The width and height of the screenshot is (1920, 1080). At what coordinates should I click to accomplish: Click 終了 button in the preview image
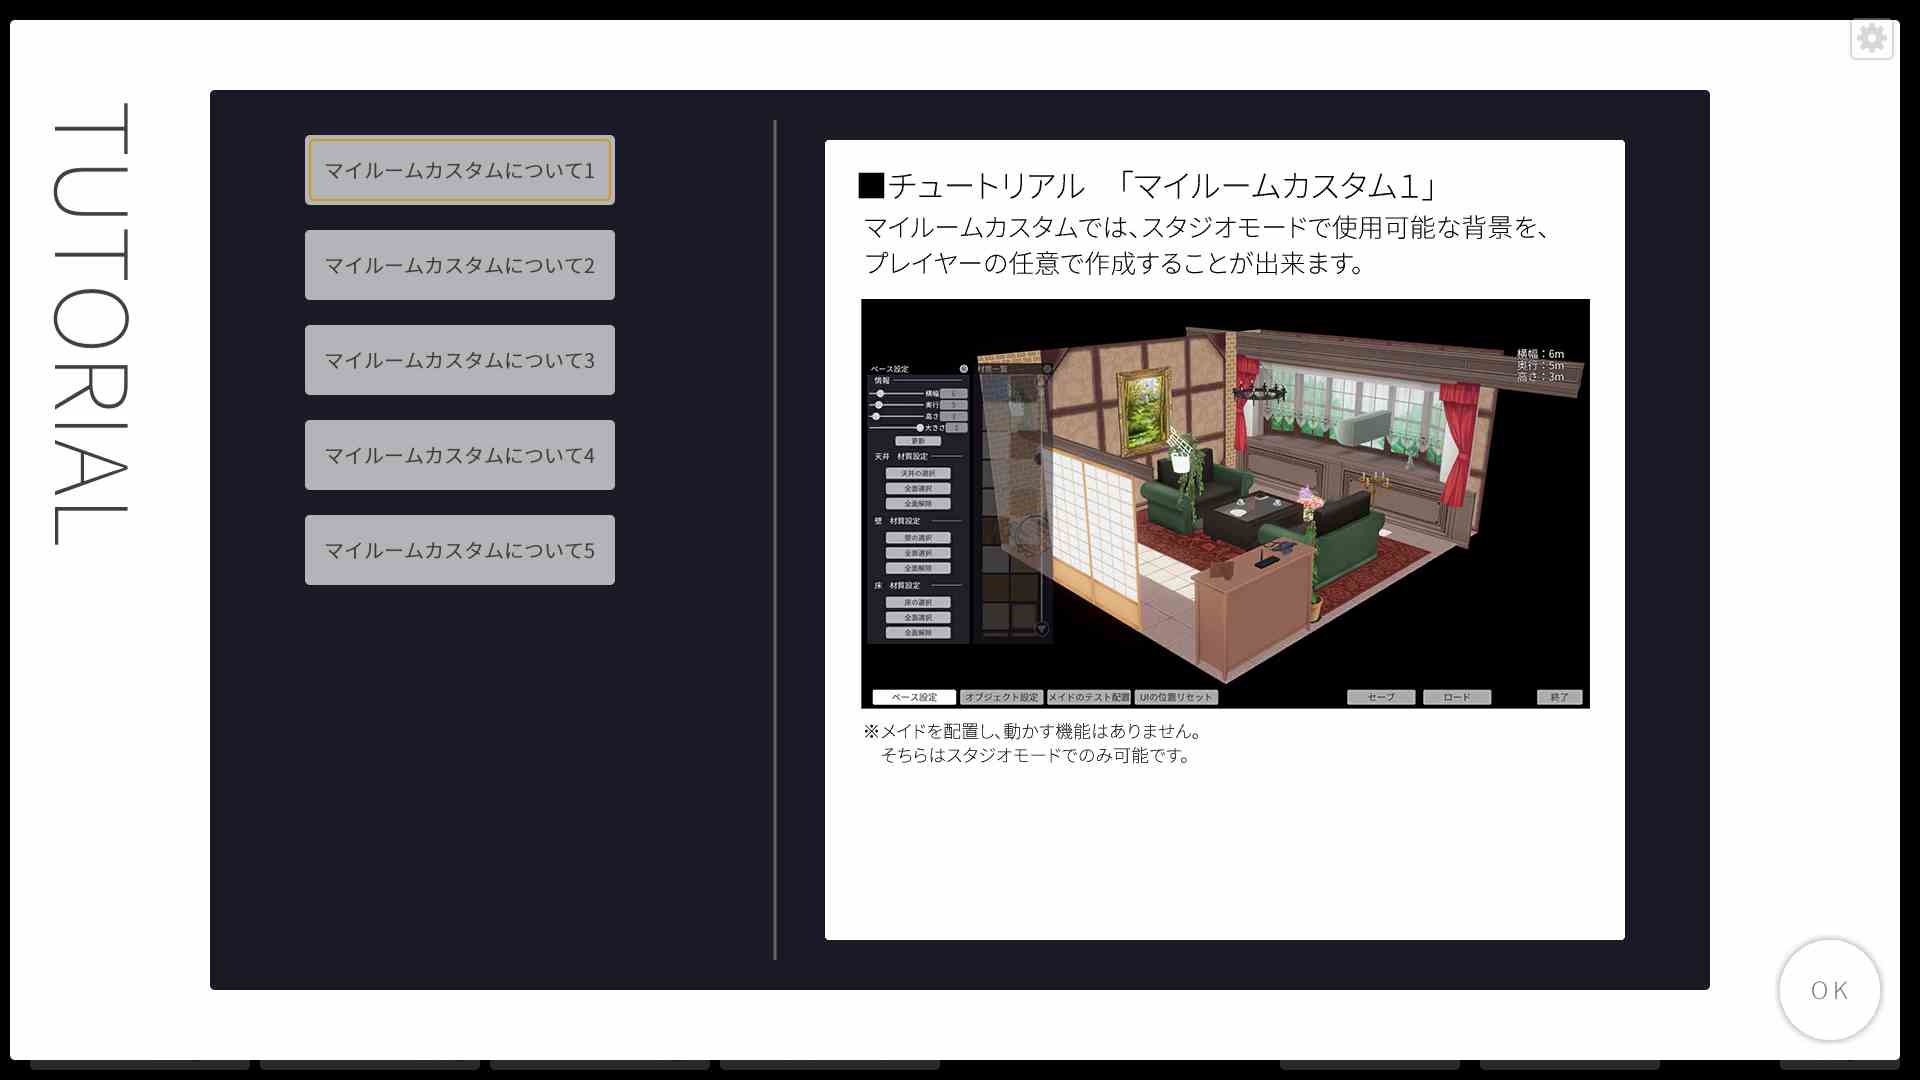point(1559,697)
